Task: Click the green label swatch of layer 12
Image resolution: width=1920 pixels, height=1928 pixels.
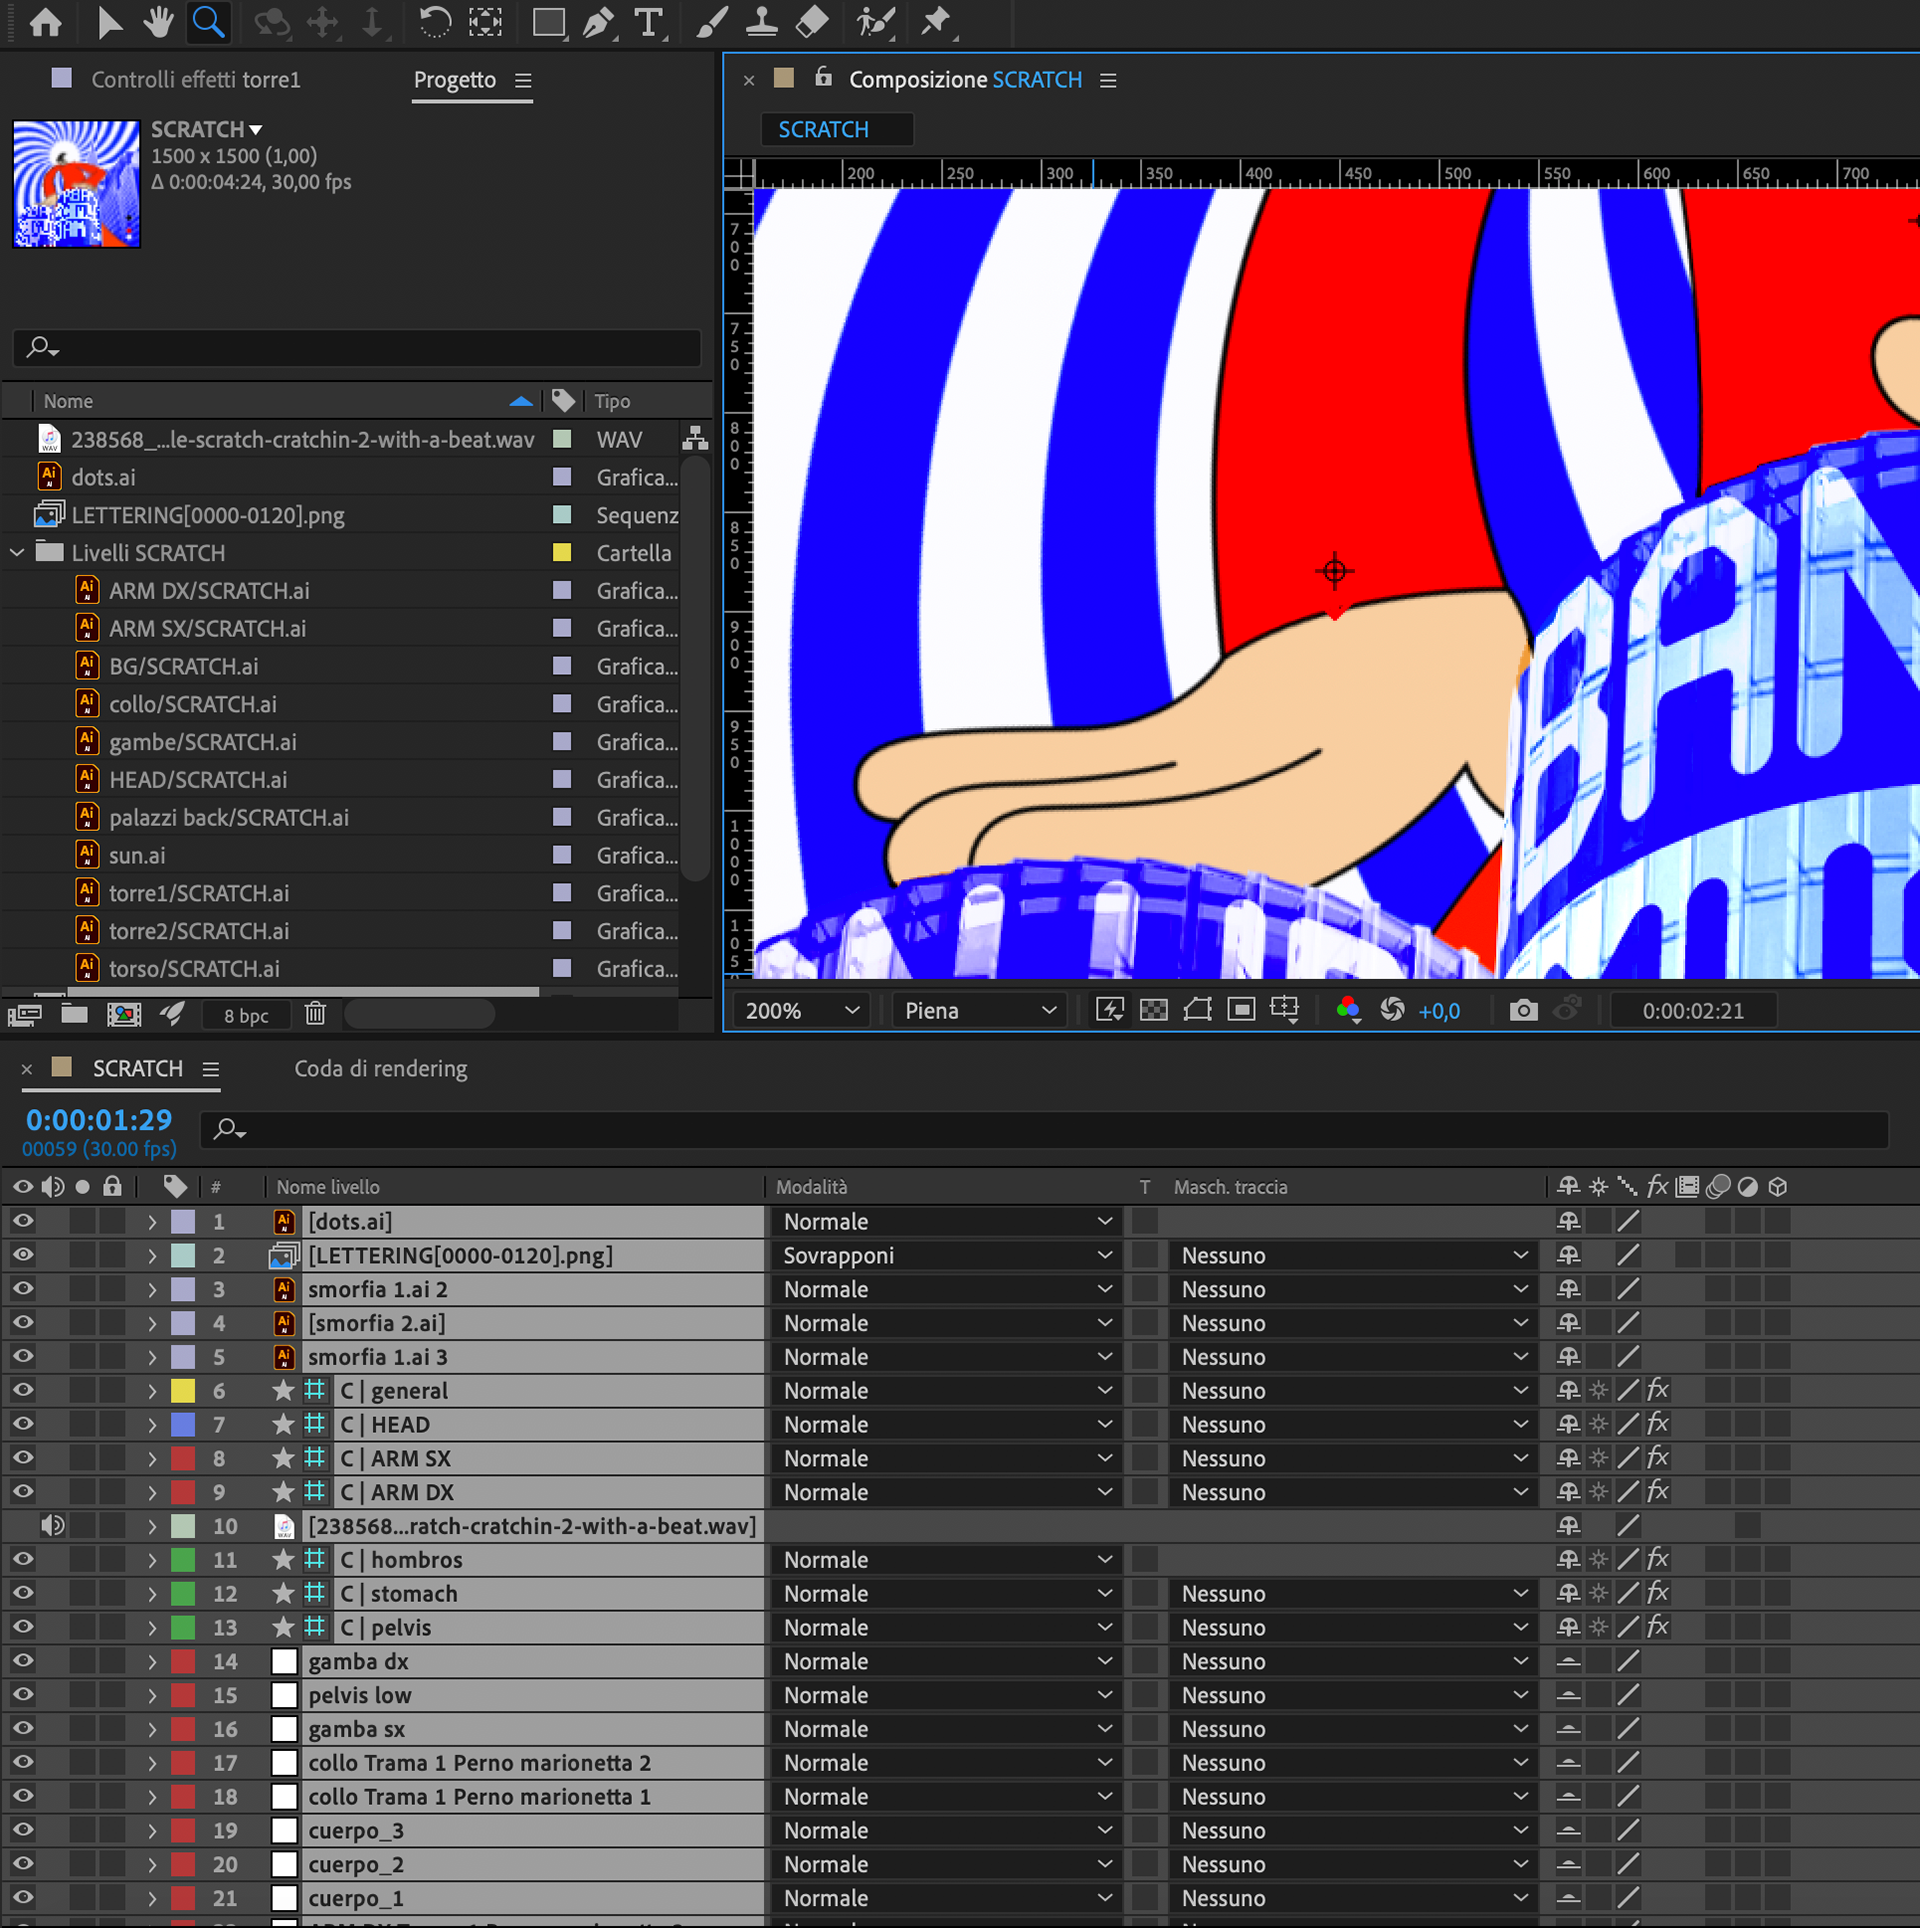Action: click(183, 1594)
